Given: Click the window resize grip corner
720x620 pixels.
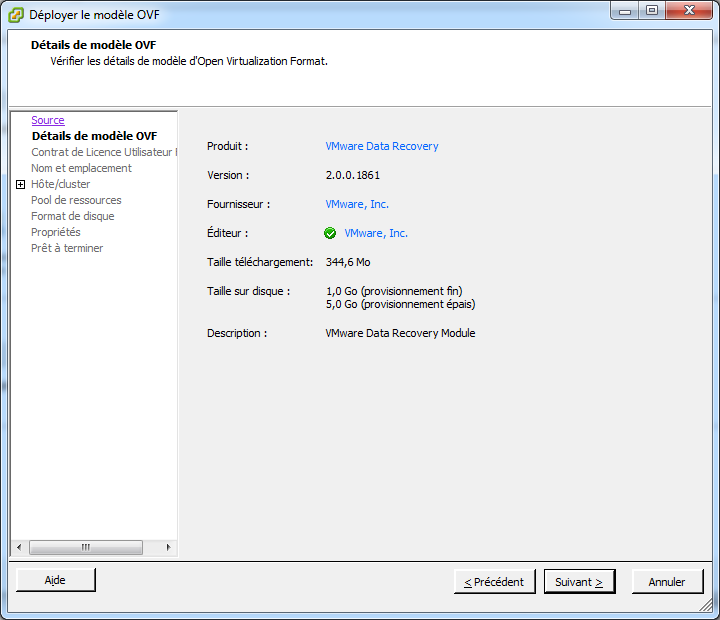Looking at the screenshot, I should coord(706,605).
